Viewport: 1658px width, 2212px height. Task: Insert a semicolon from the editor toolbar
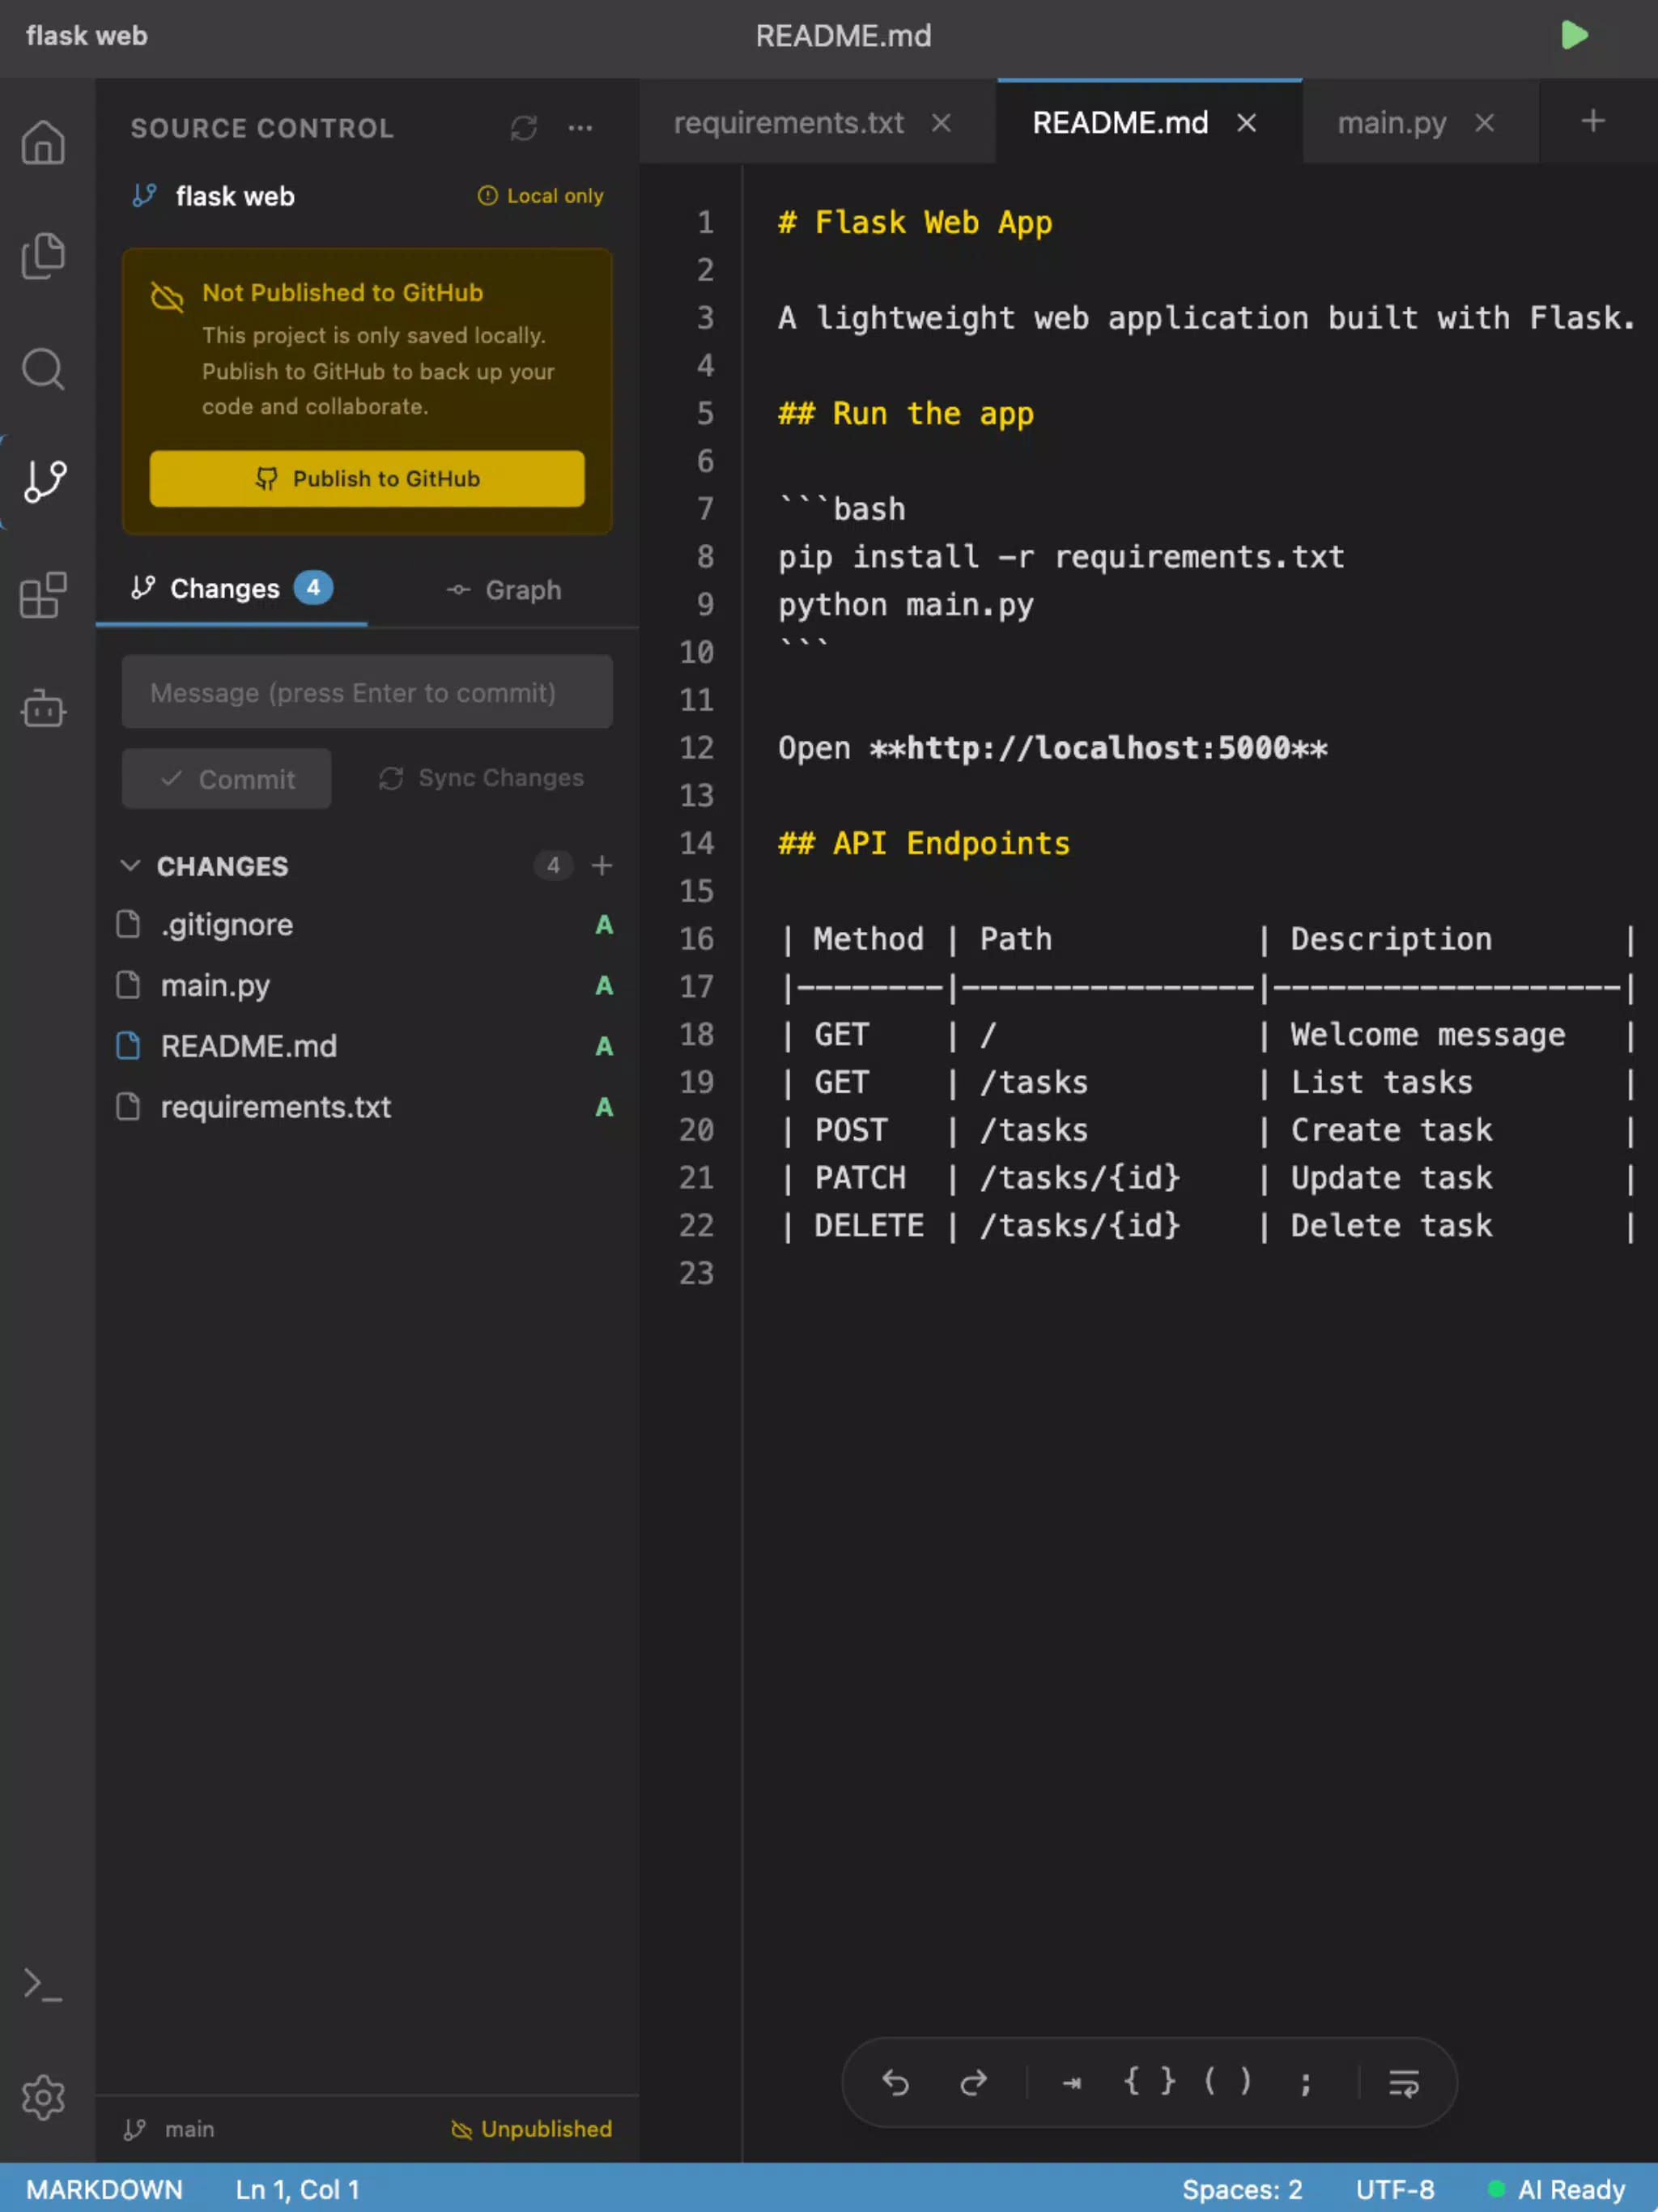(x=1305, y=2083)
